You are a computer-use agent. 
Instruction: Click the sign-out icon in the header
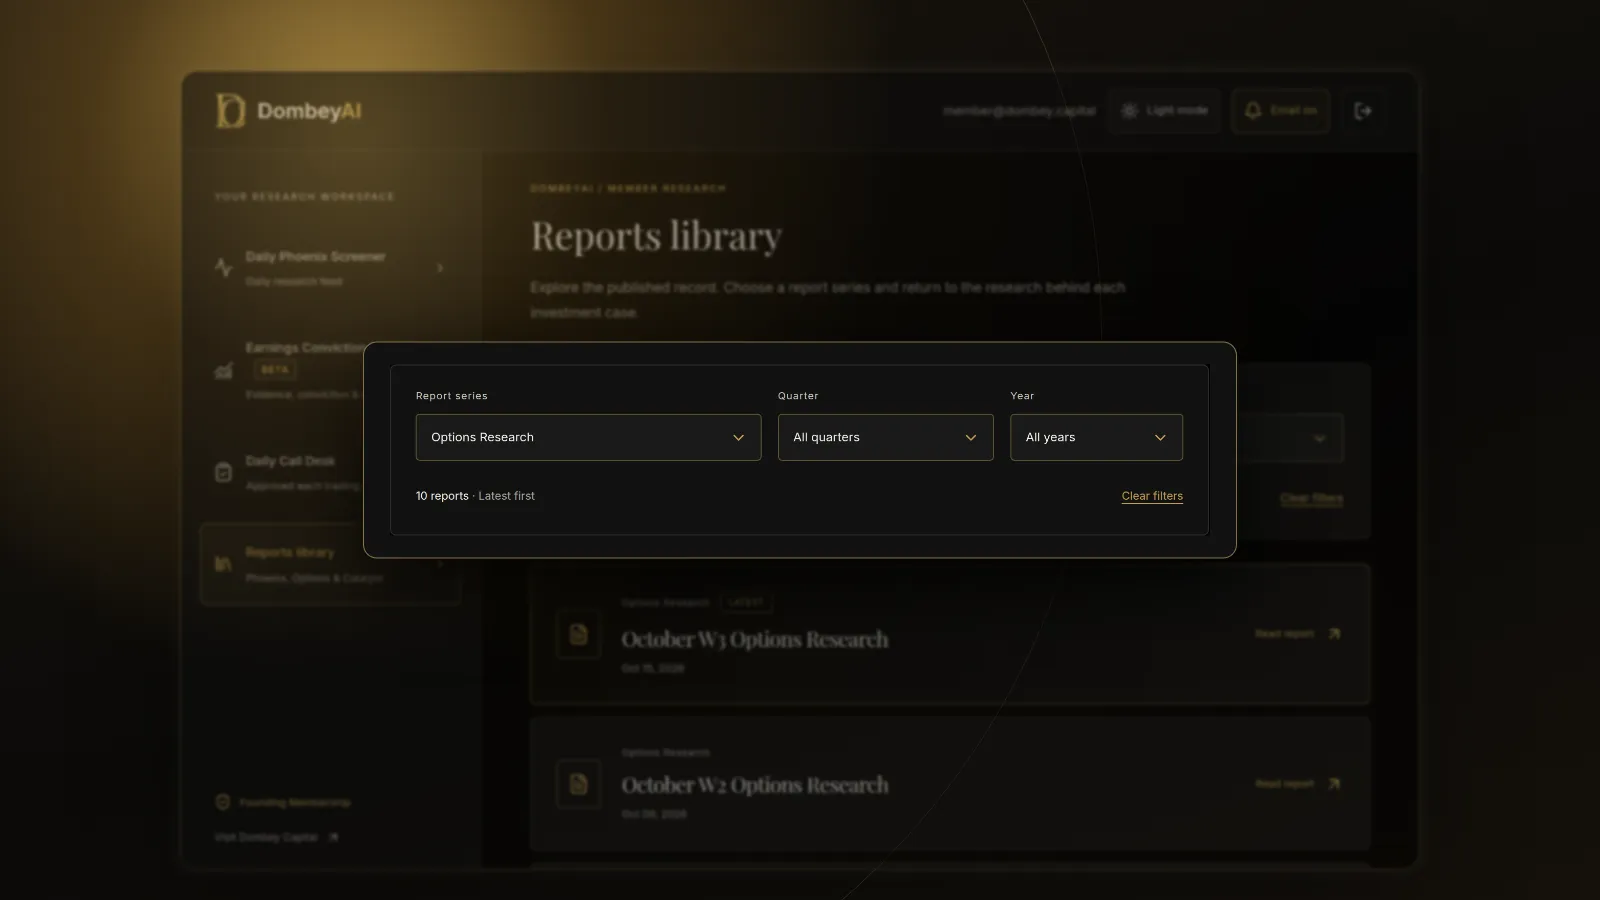pyautogui.click(x=1362, y=111)
